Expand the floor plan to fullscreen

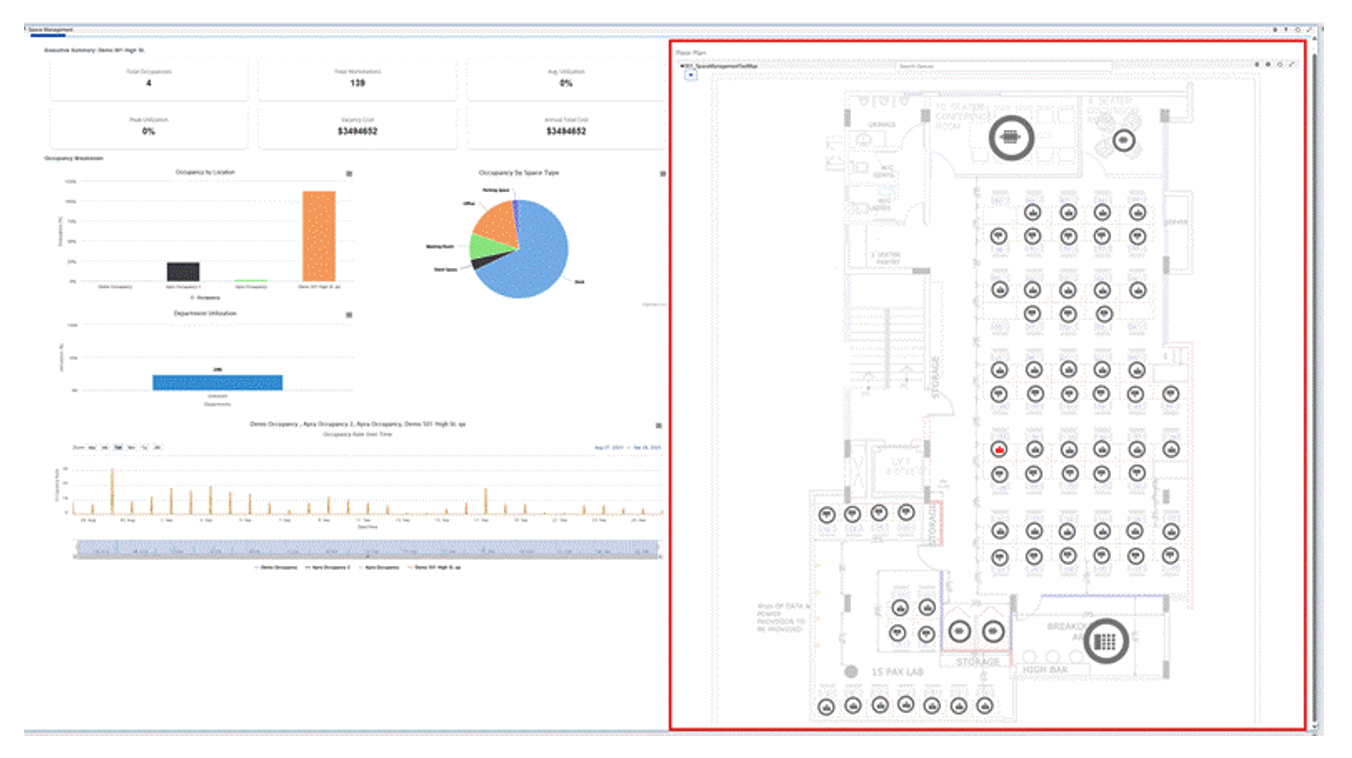pos(1292,65)
